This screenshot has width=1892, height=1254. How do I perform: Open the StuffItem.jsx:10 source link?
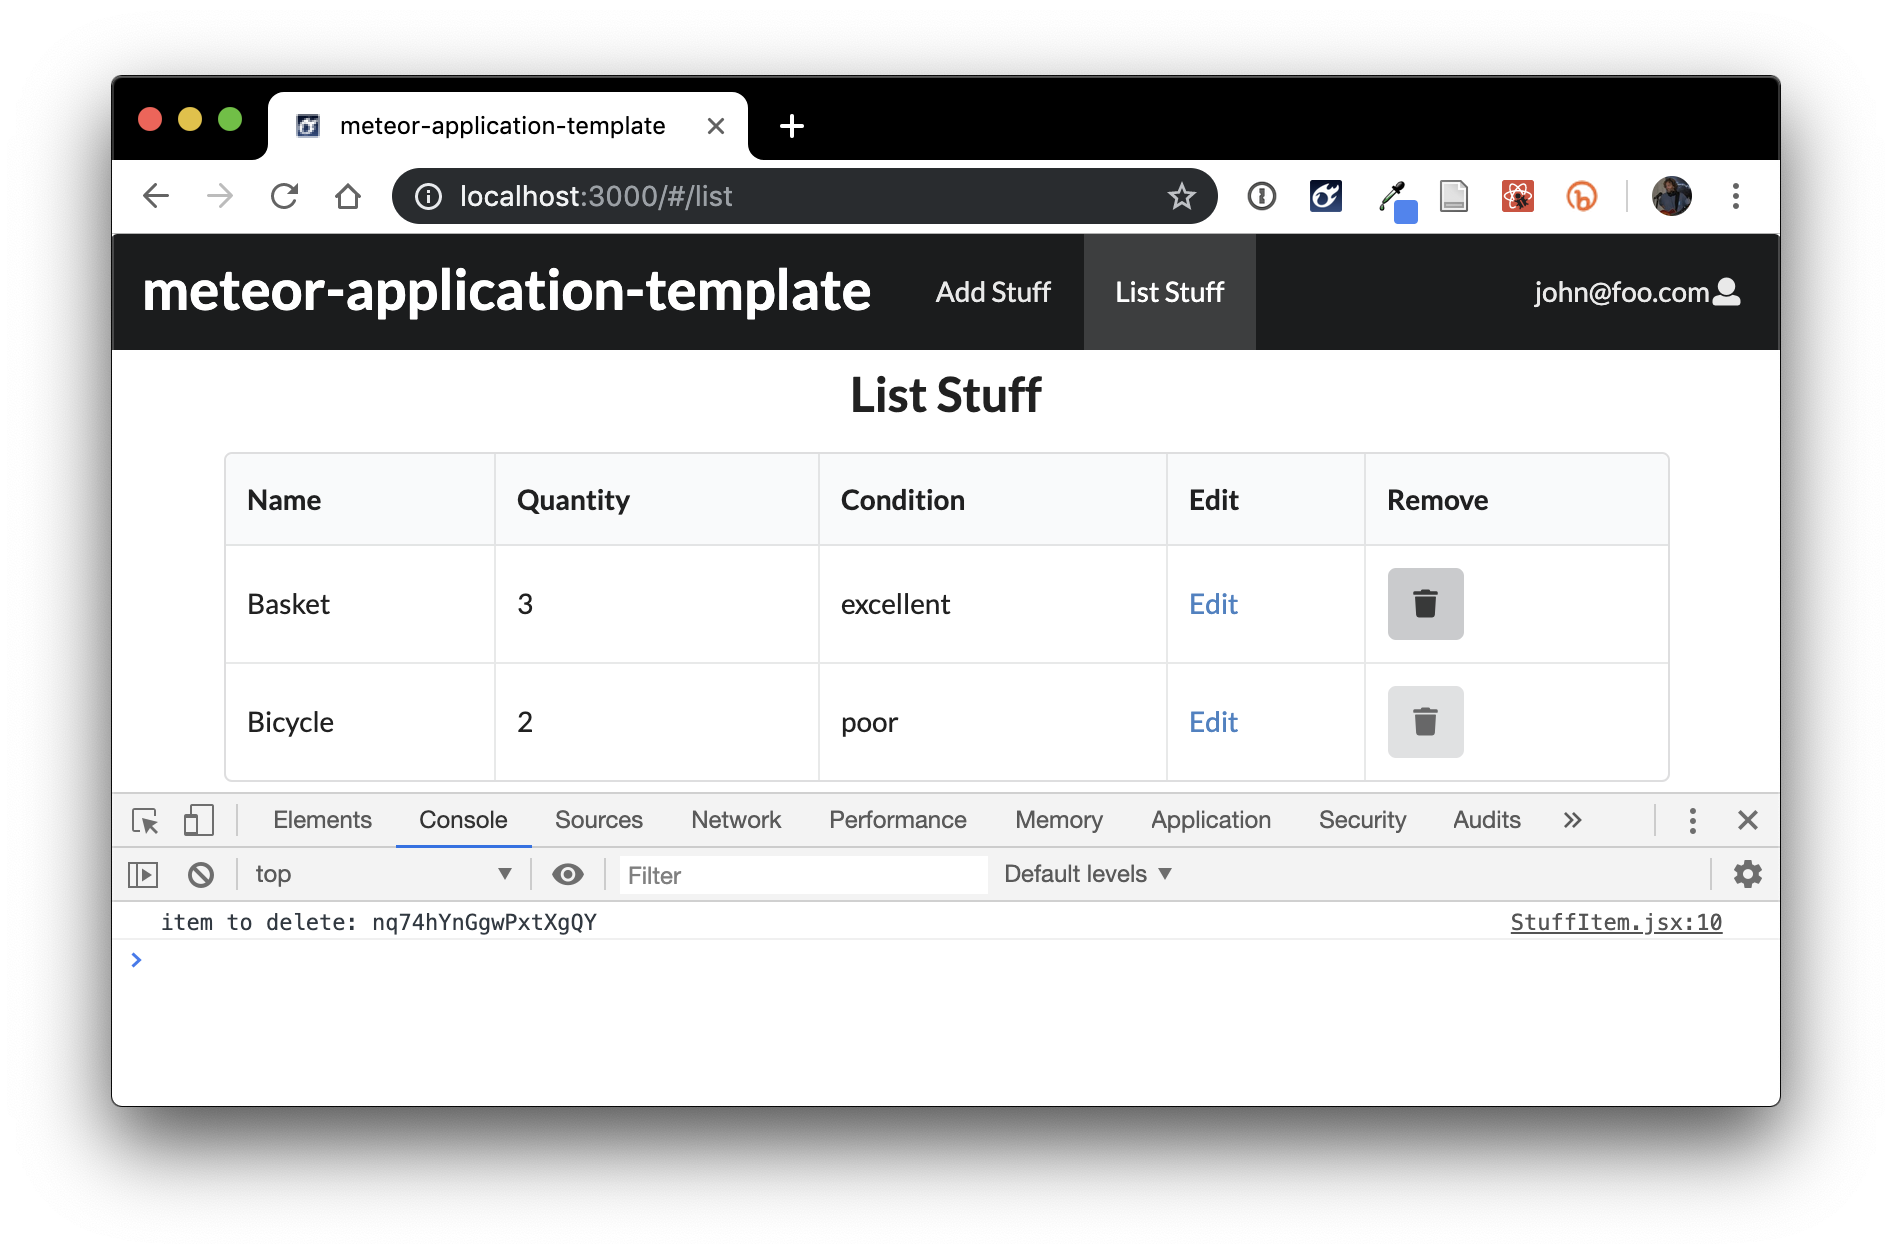pos(1615,923)
